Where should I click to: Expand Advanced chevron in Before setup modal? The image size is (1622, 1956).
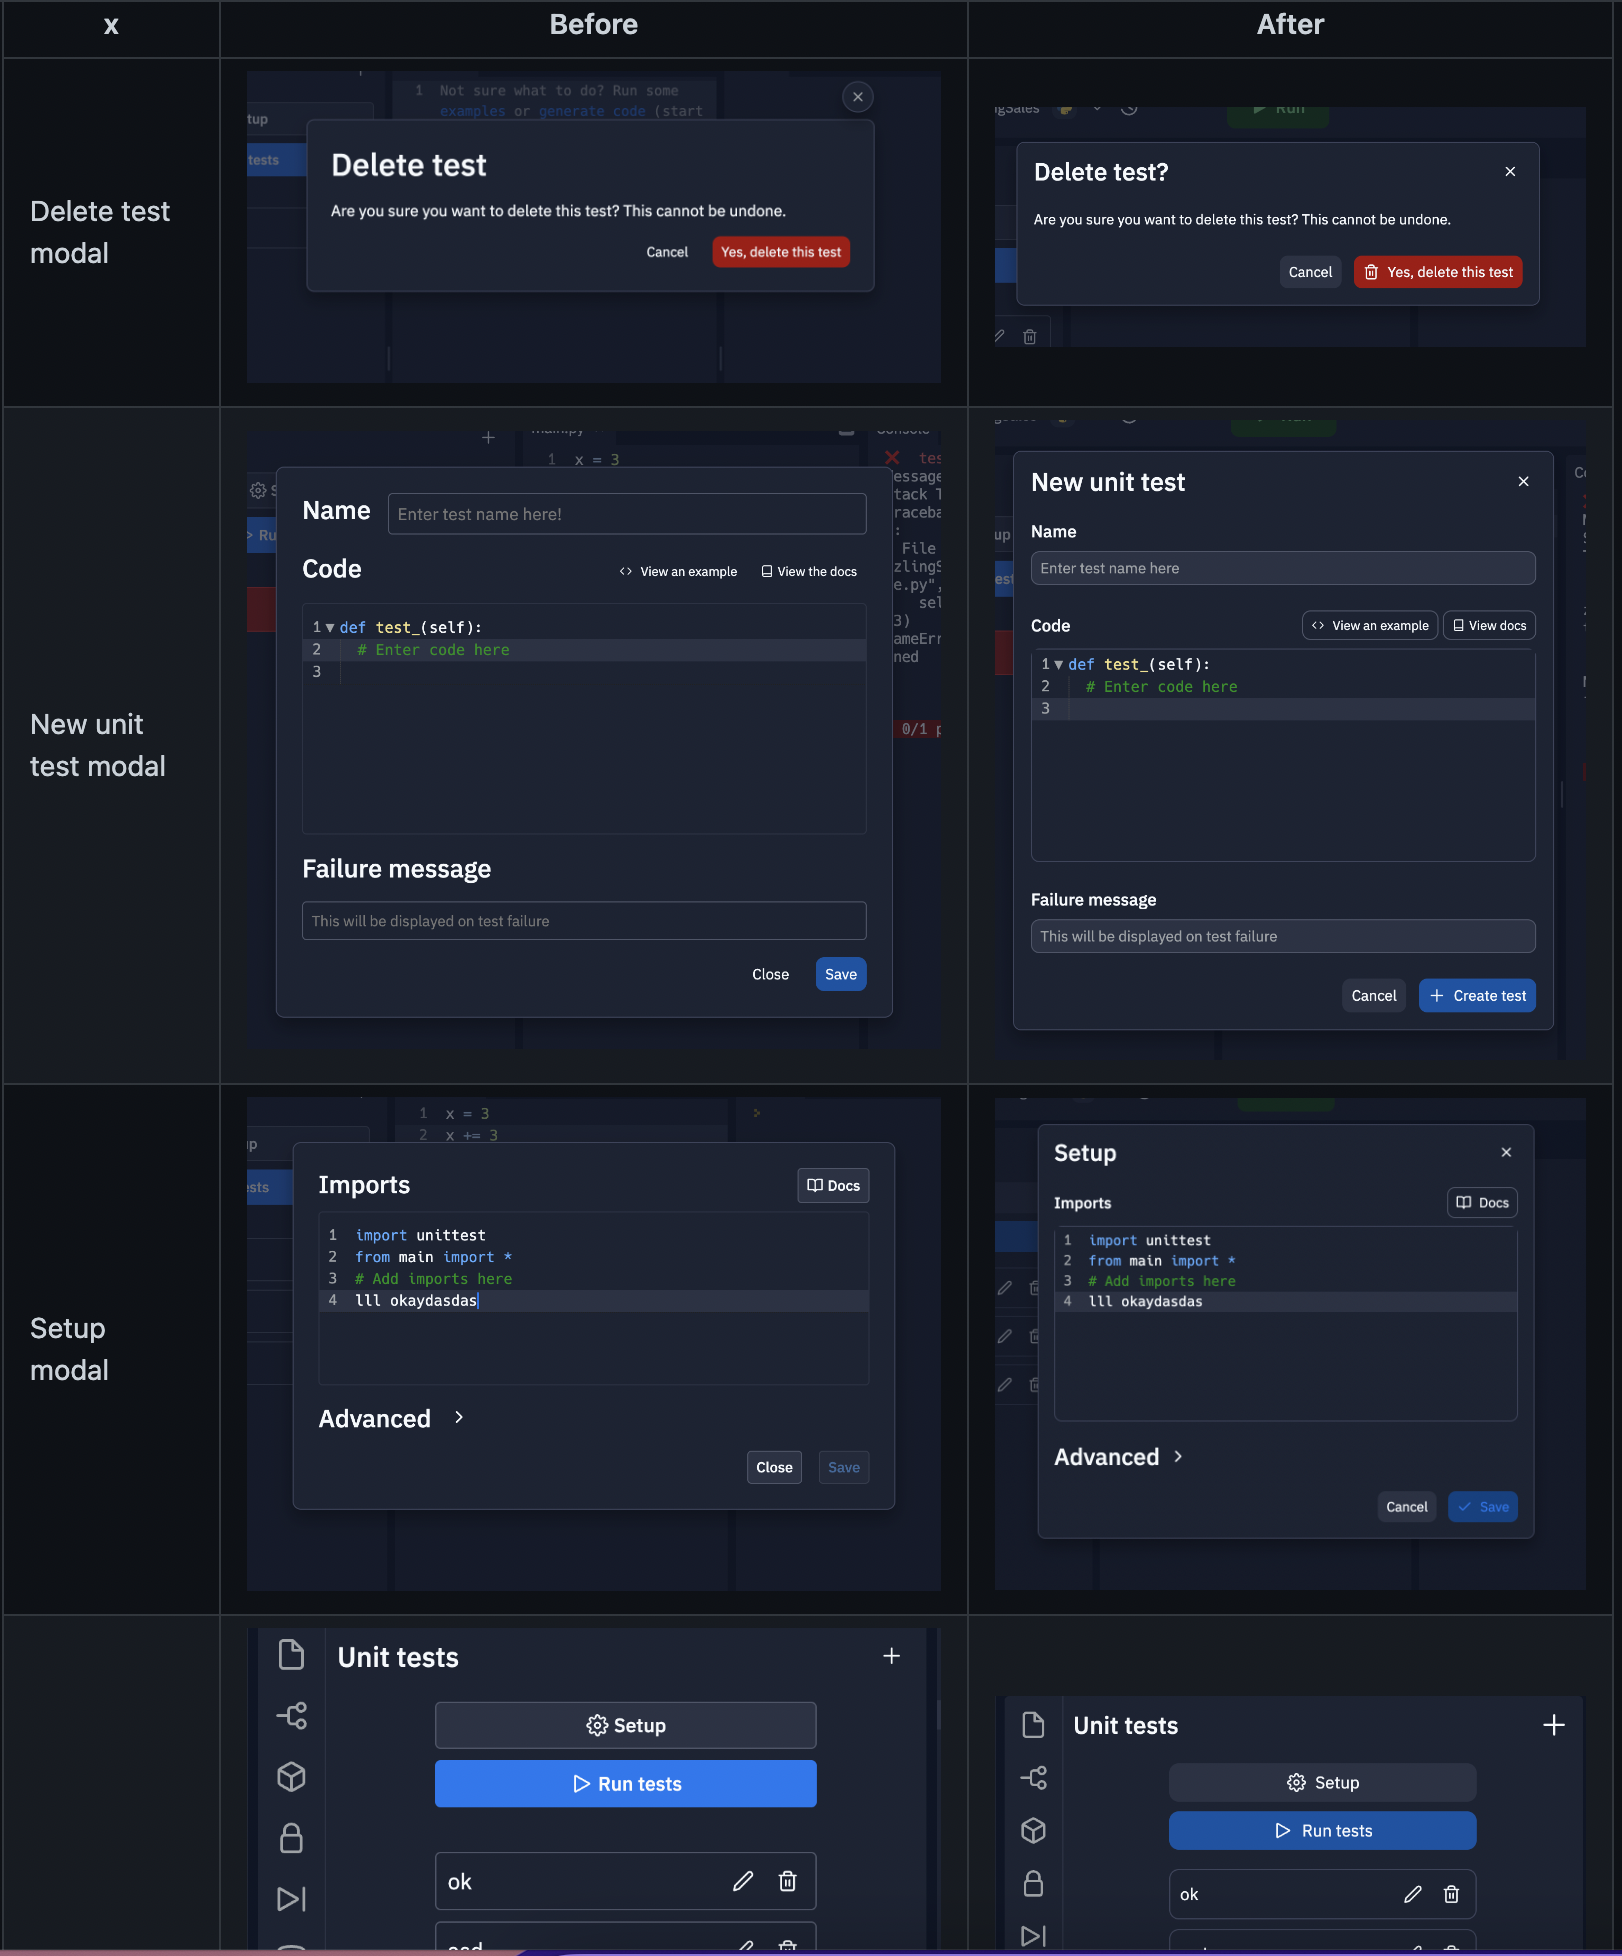459,1418
